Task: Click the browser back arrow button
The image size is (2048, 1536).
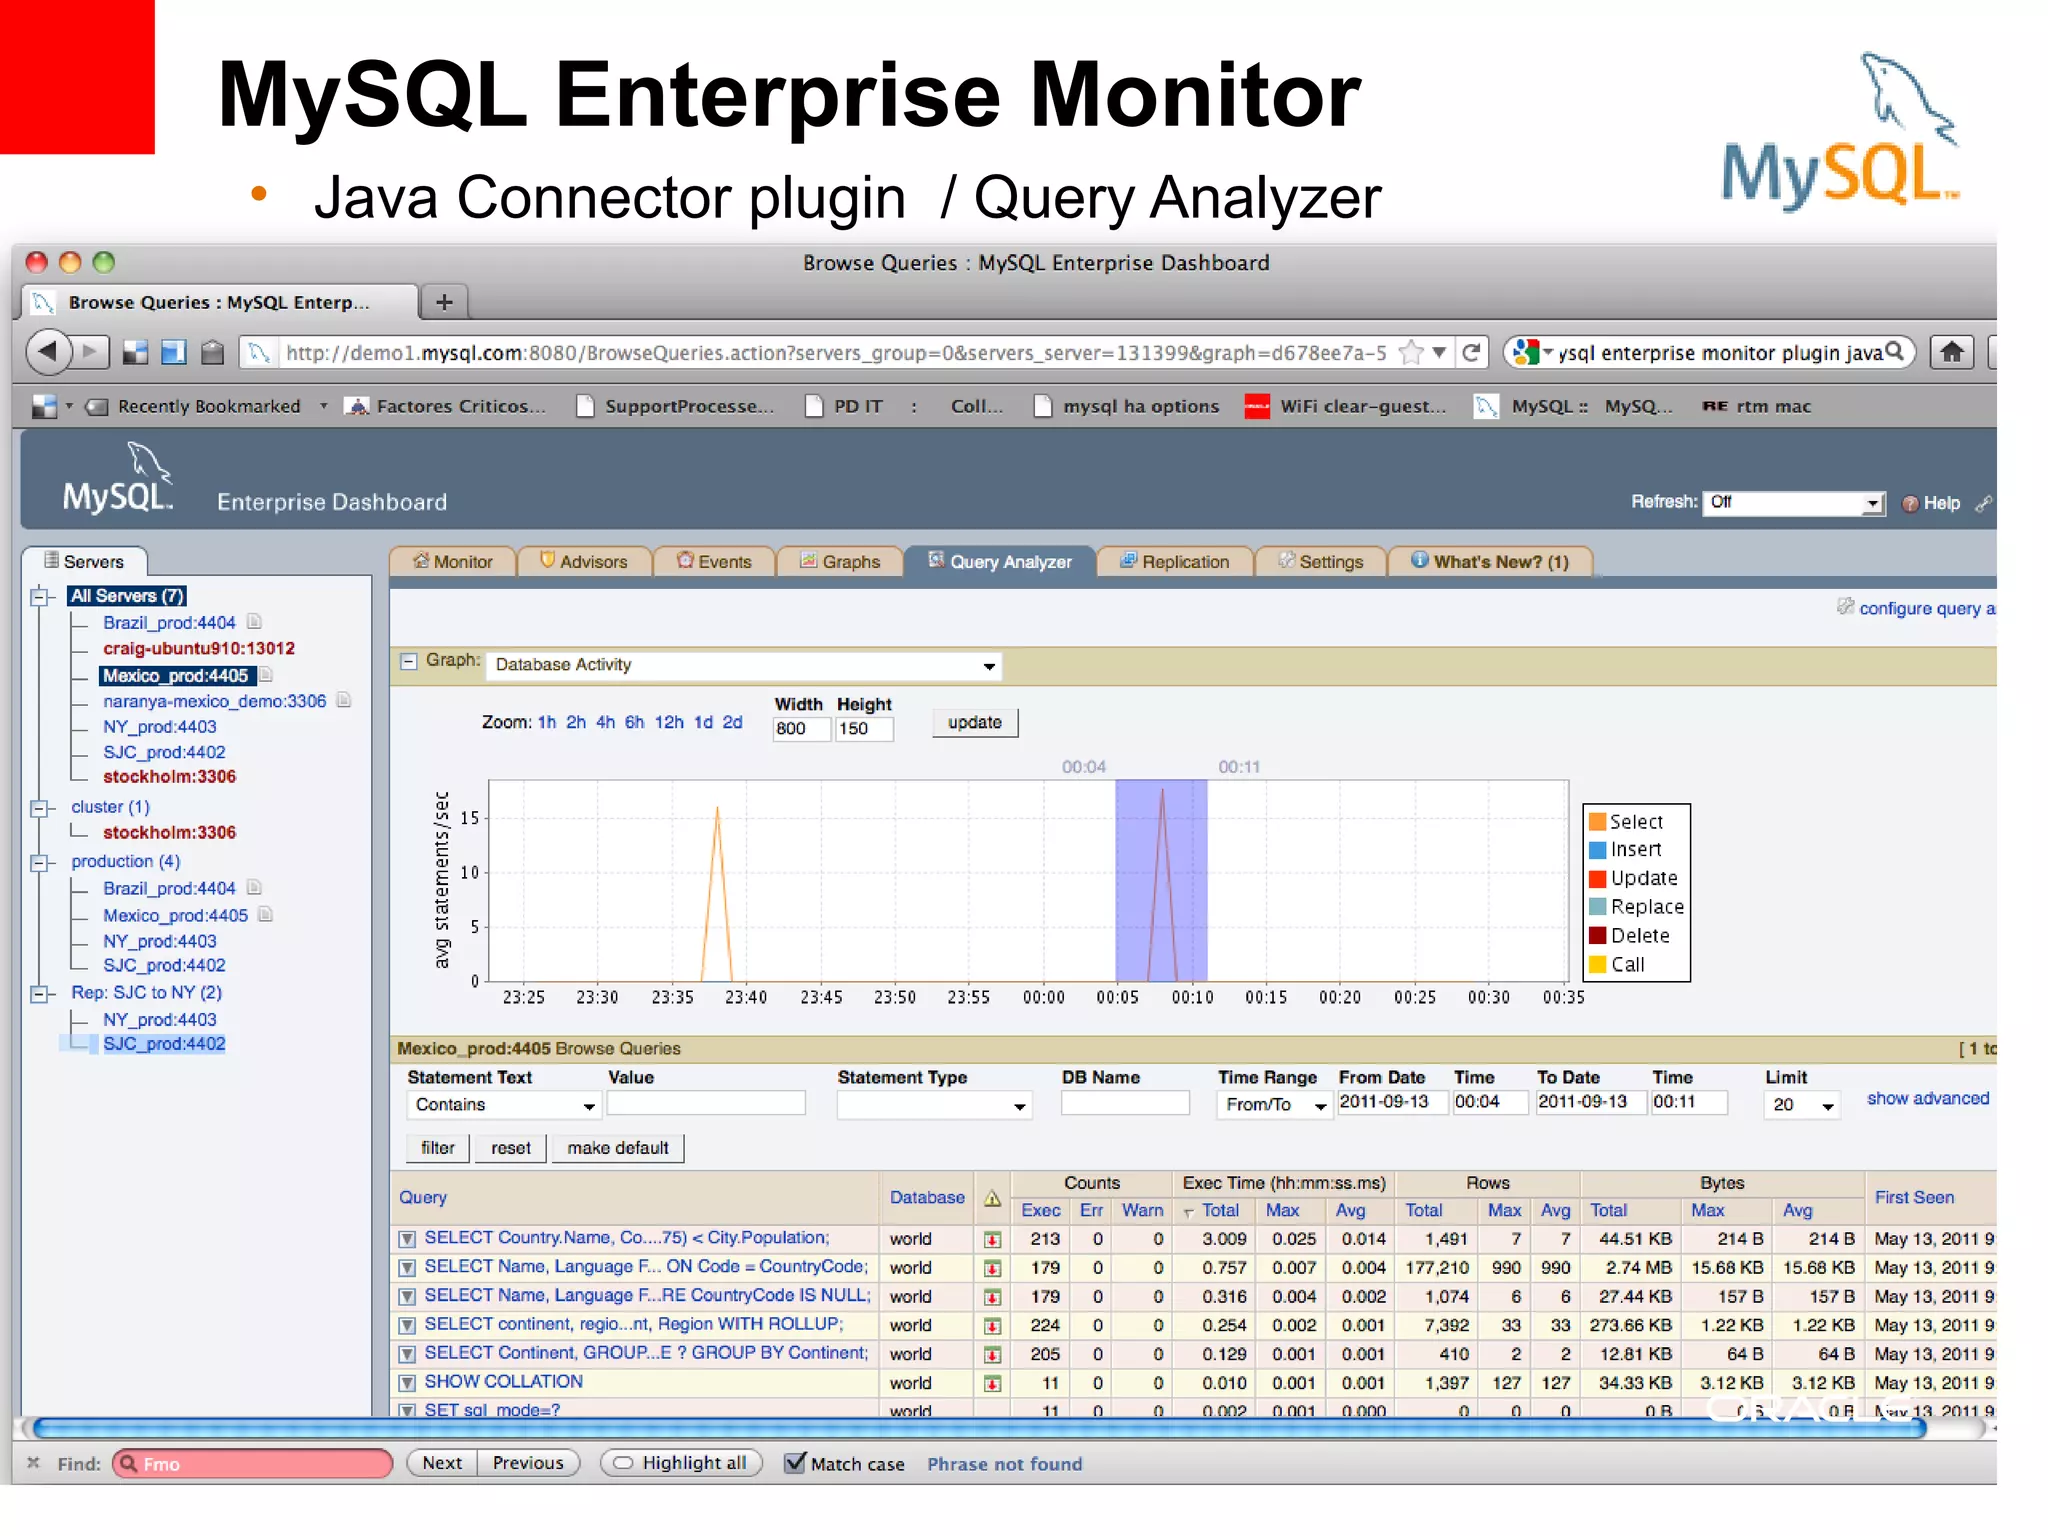Action: click(x=47, y=352)
